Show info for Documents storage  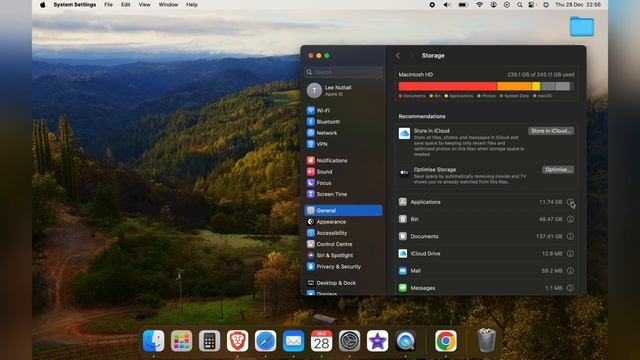click(570, 236)
